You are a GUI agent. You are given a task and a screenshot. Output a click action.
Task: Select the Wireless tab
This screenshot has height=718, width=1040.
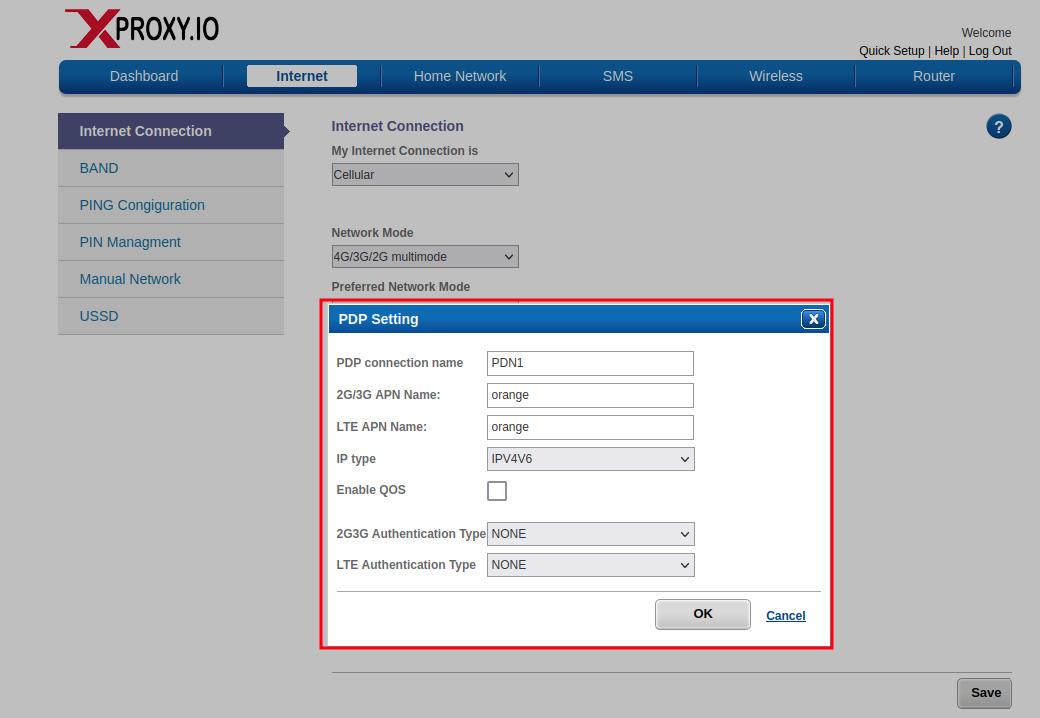coord(776,76)
